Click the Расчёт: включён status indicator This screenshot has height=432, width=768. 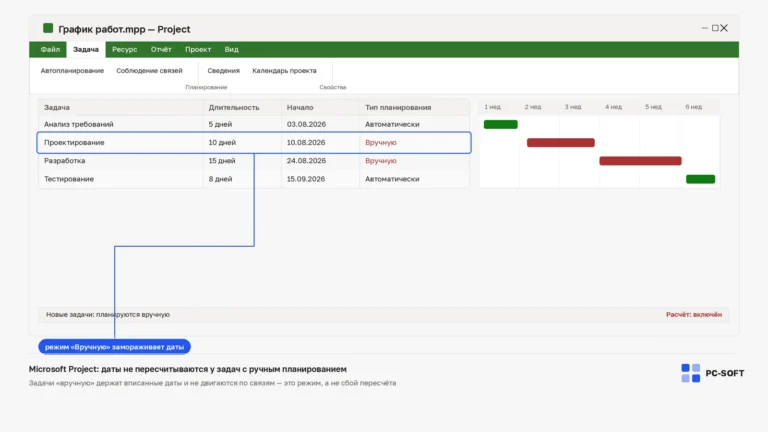[694, 314]
